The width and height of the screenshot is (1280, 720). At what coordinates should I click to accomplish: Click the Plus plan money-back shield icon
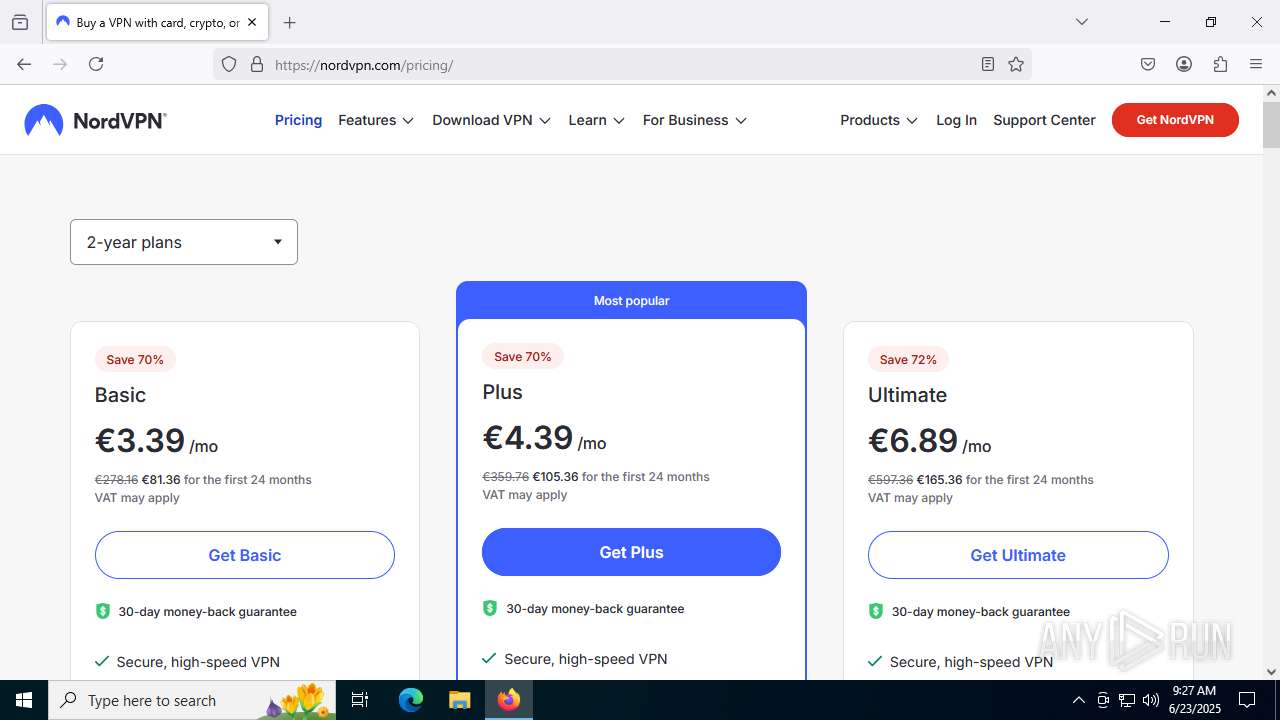pos(490,608)
